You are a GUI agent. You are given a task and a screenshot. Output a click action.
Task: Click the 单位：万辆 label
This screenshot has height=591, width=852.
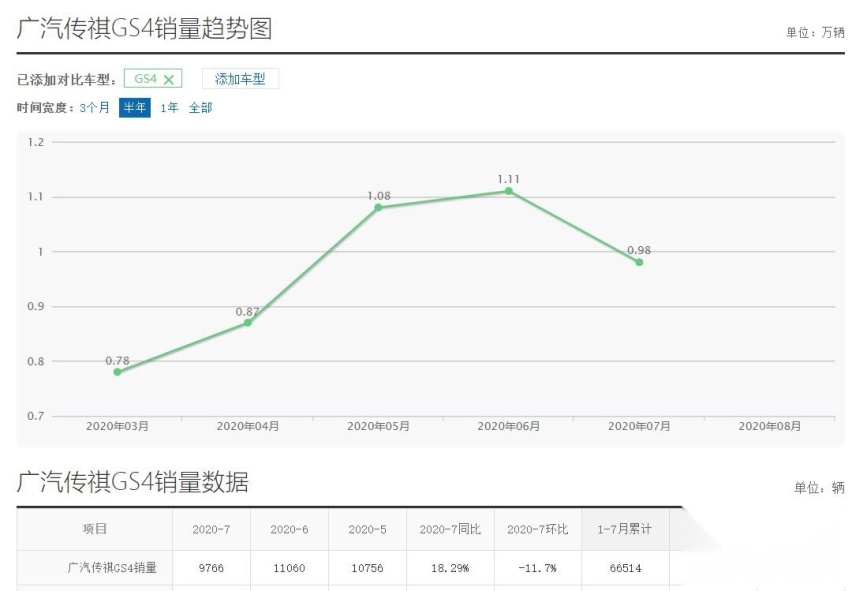815,33
